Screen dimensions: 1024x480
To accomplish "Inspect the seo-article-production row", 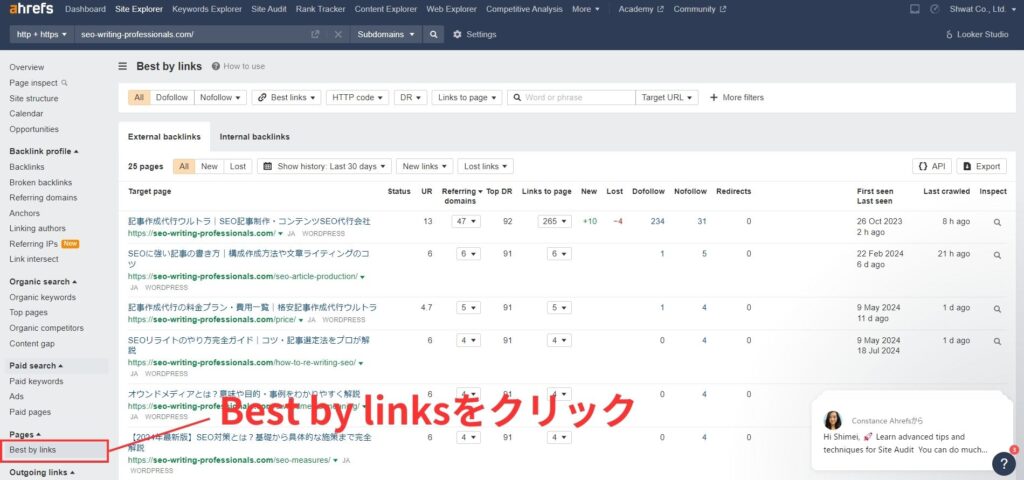I will click(997, 255).
